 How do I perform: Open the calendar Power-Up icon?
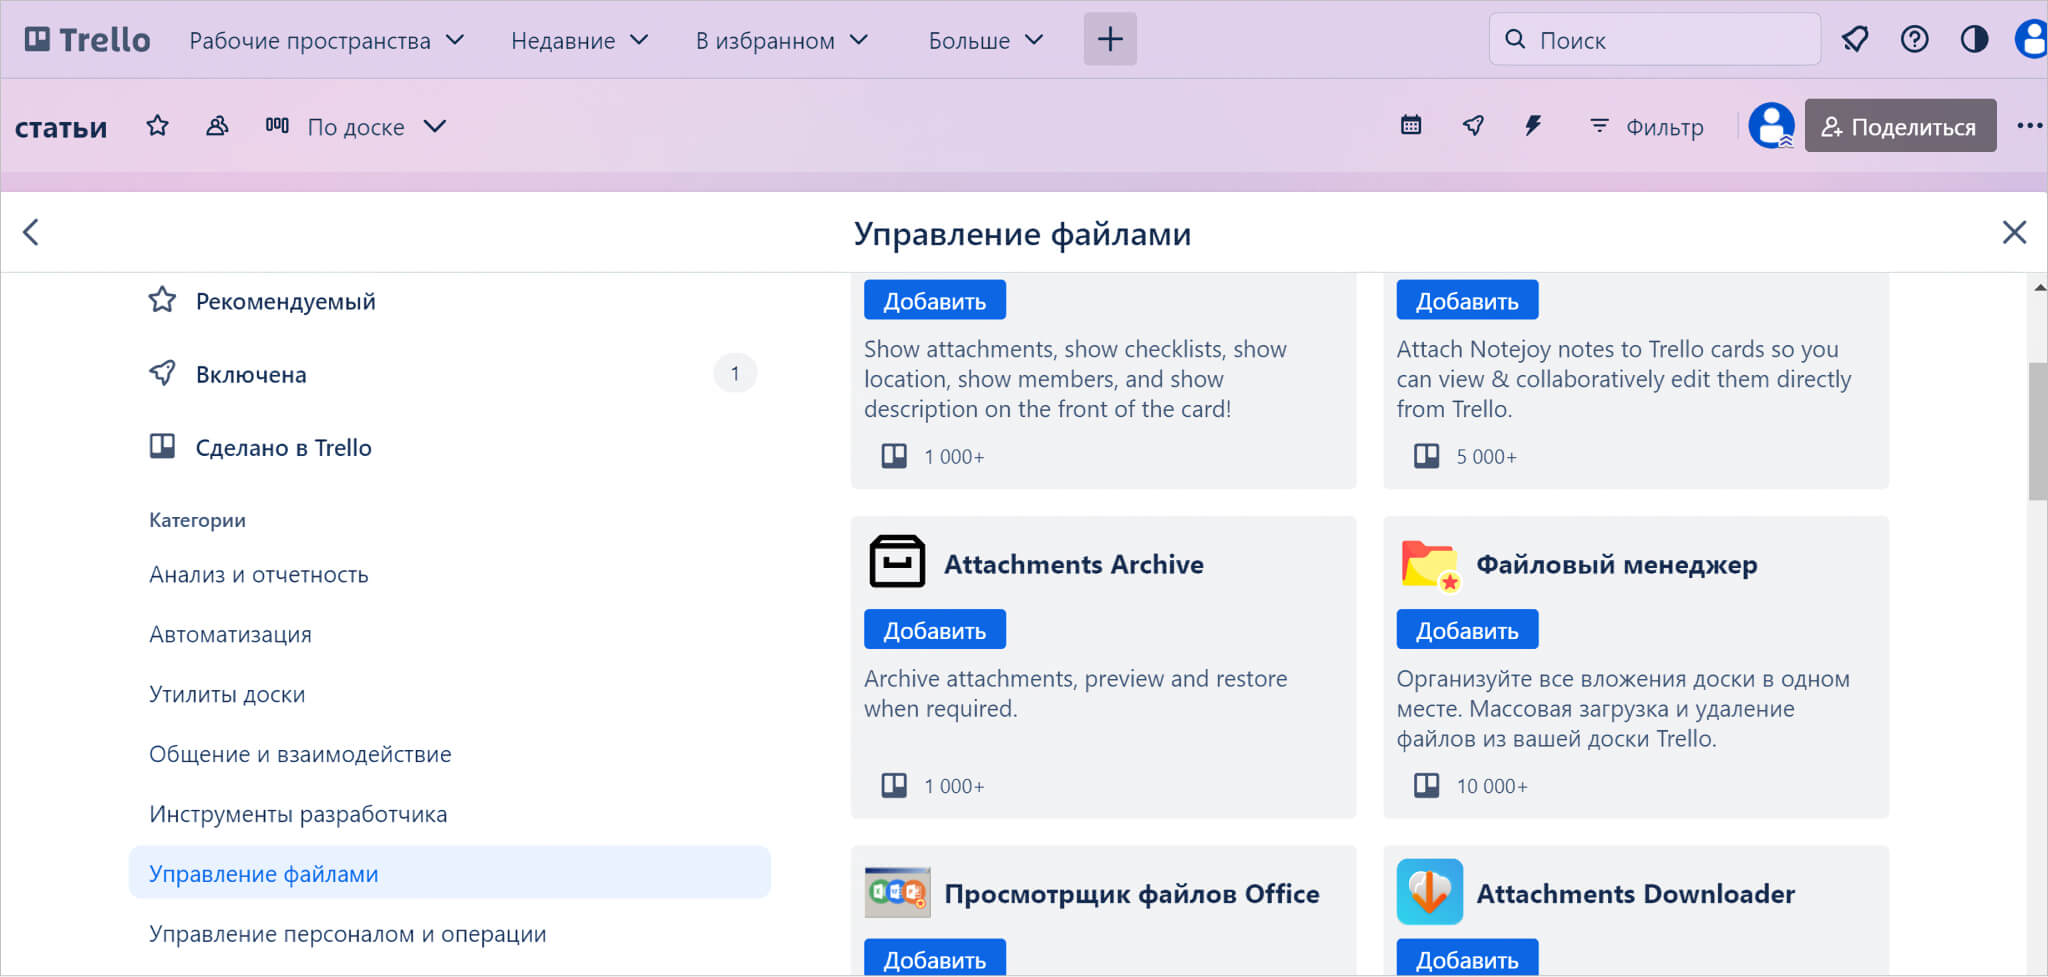click(x=1411, y=125)
